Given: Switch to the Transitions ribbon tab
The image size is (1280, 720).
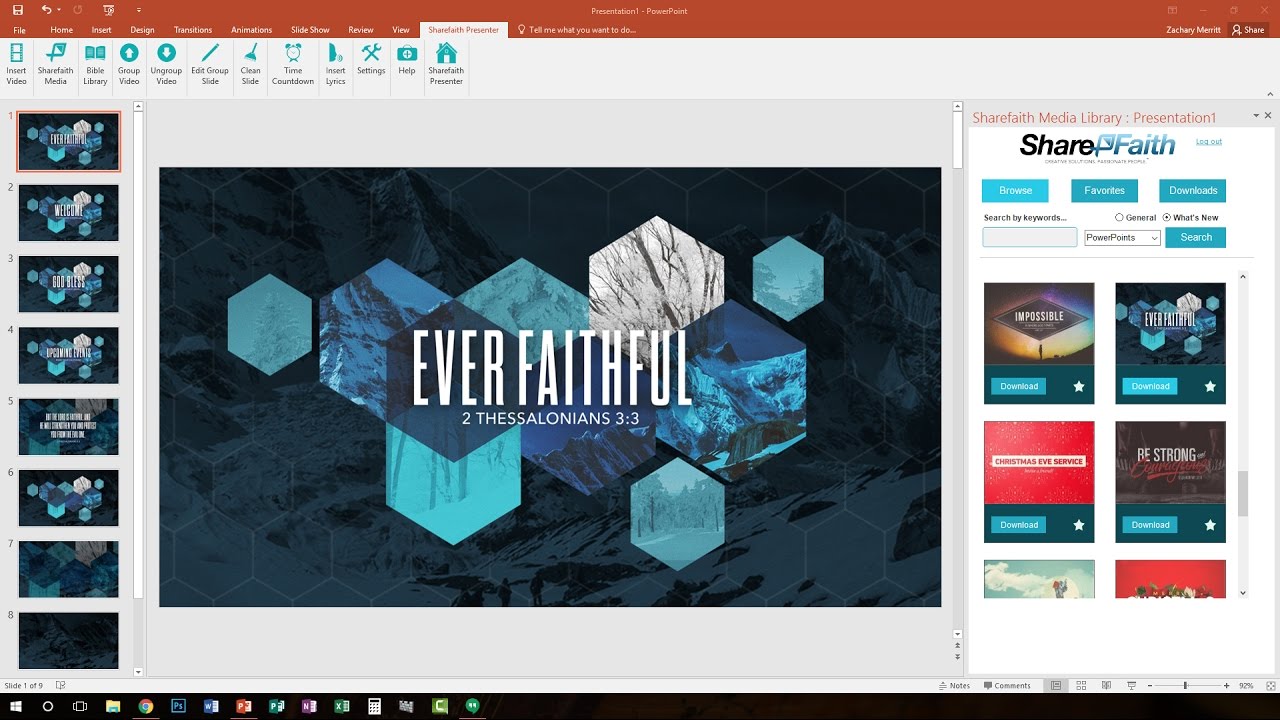Looking at the screenshot, I should point(193,30).
